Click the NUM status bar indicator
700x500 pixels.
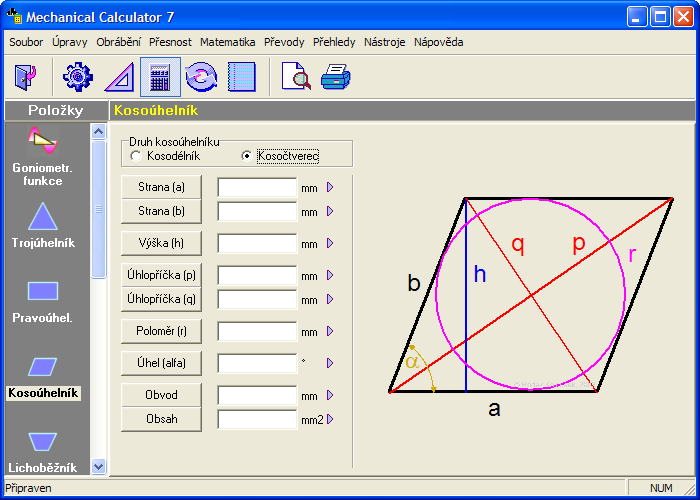coord(661,488)
